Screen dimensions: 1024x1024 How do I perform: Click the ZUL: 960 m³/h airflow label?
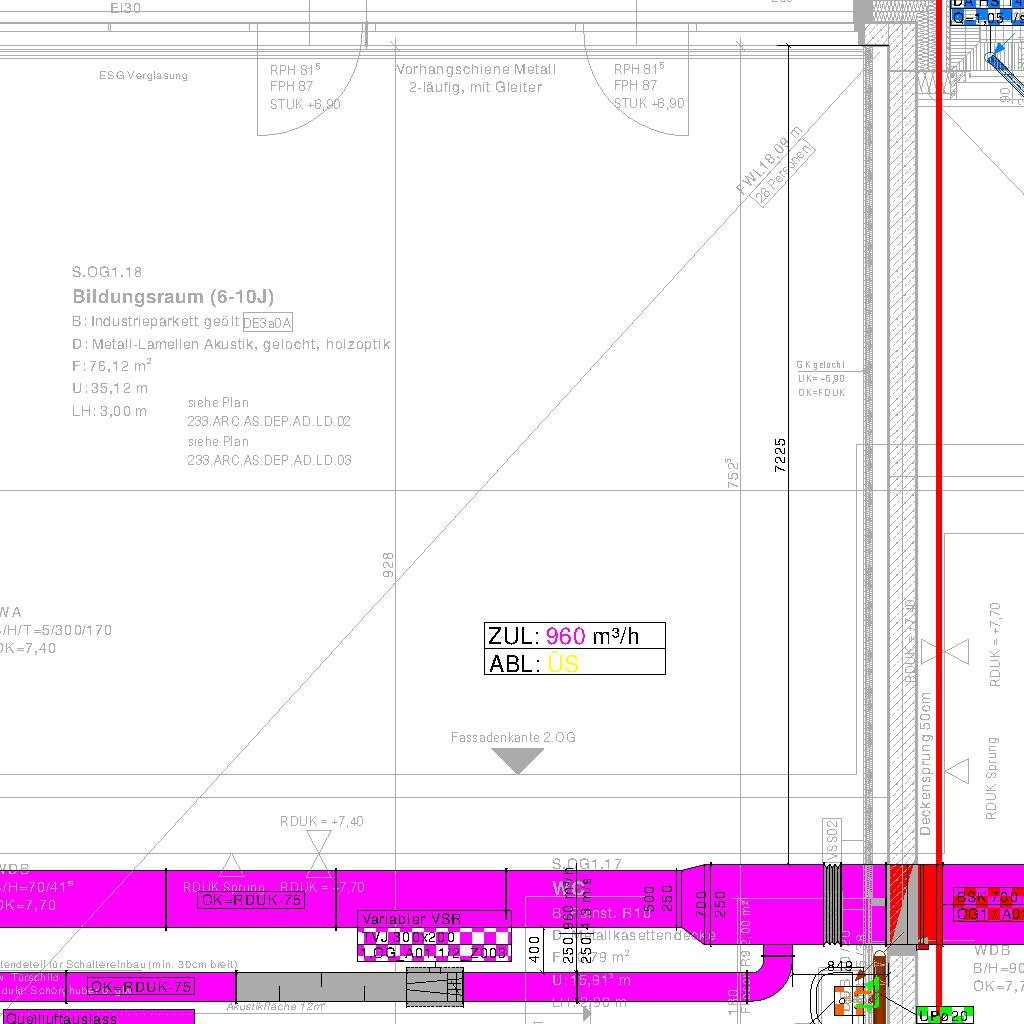click(574, 635)
